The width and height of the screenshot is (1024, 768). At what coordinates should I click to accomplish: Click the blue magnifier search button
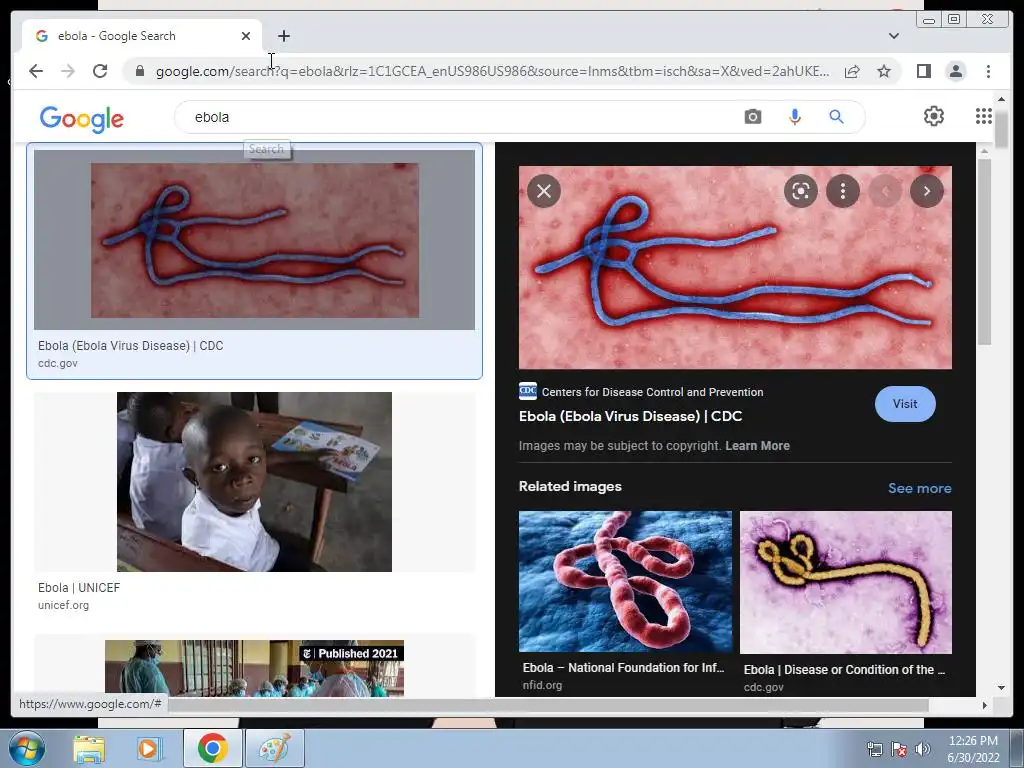836,117
